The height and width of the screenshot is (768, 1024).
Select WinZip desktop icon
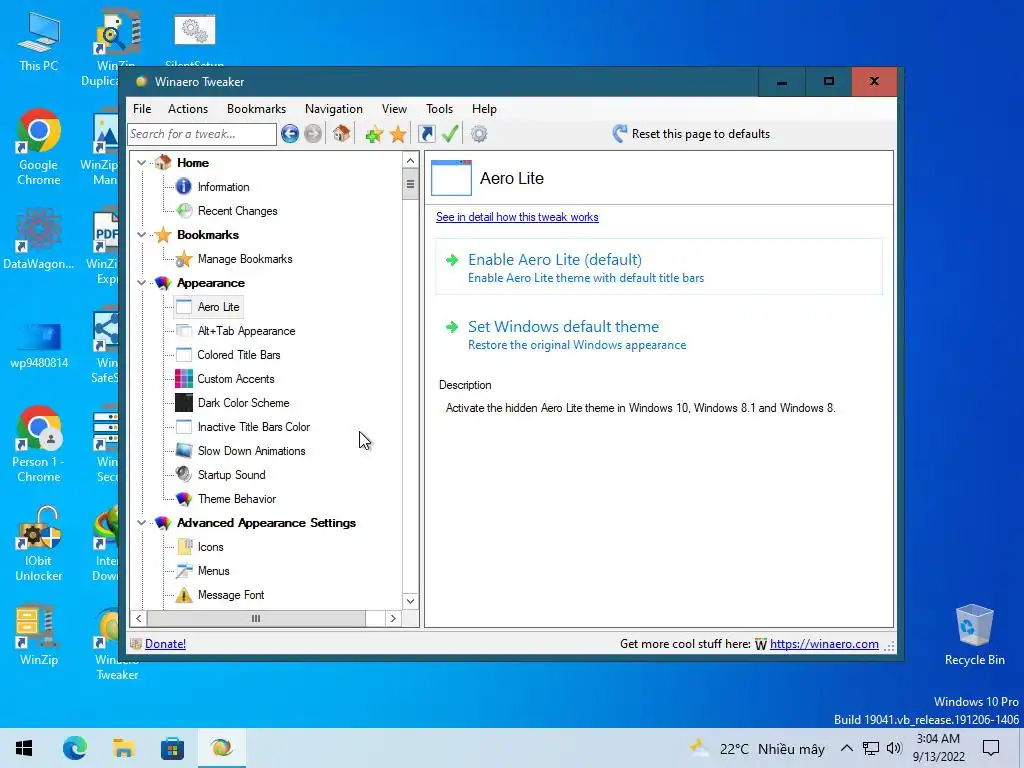click(39, 635)
